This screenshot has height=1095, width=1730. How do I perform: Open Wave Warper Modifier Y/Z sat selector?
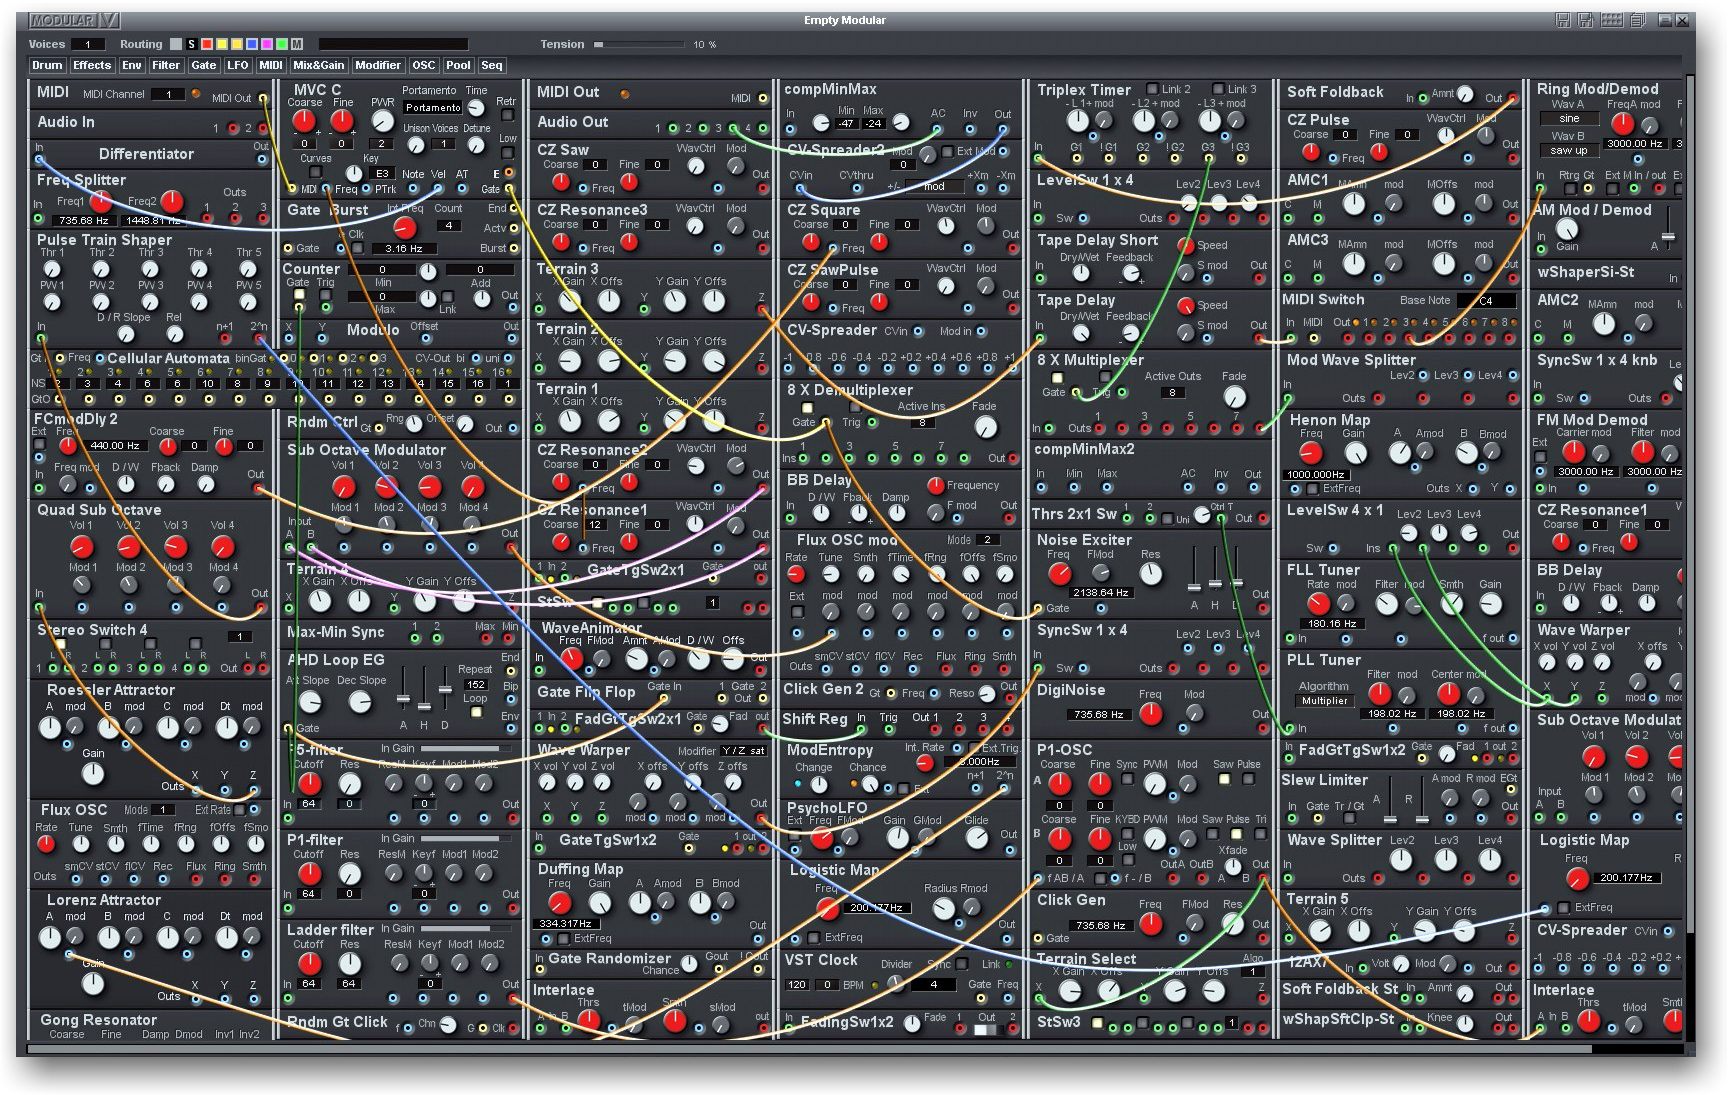(743, 751)
